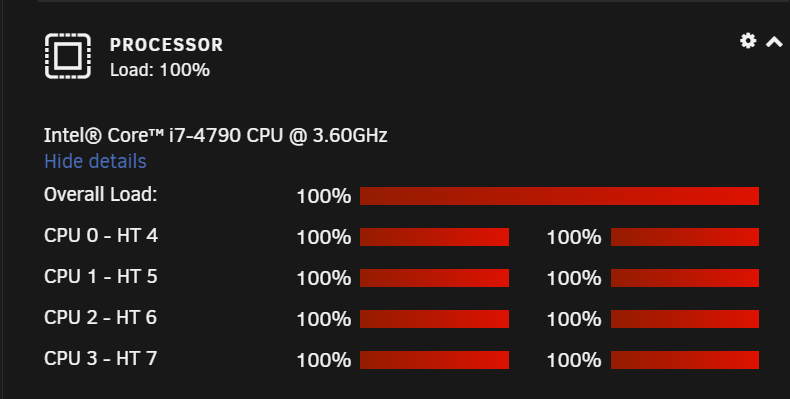Click the CPU 2 load bar
The height and width of the screenshot is (399, 790).
[434, 319]
